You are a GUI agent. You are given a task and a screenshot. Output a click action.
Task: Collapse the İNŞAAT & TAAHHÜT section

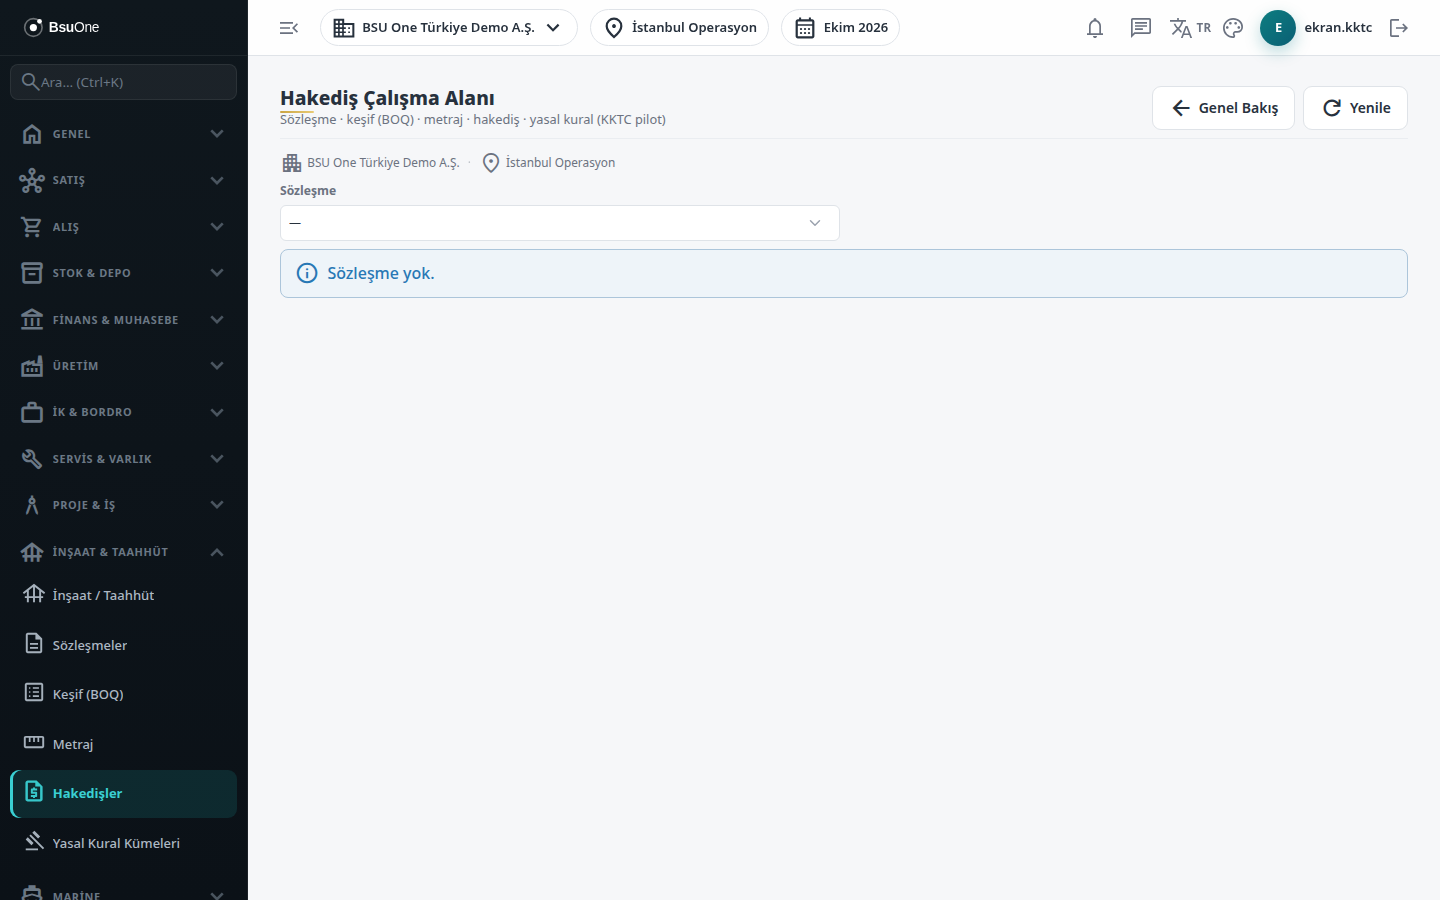pos(124,552)
